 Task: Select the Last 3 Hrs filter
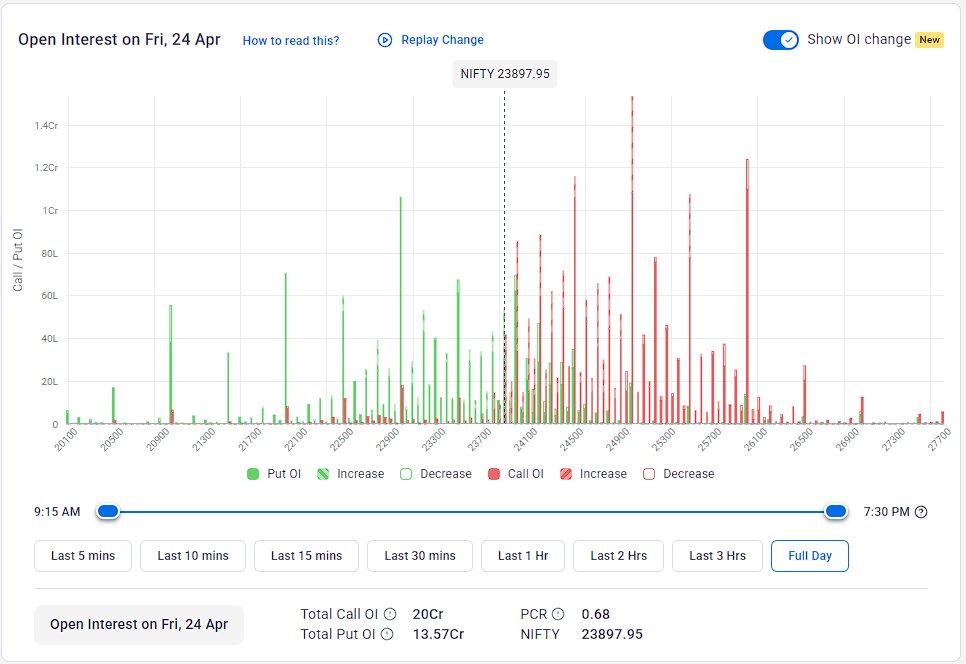717,556
